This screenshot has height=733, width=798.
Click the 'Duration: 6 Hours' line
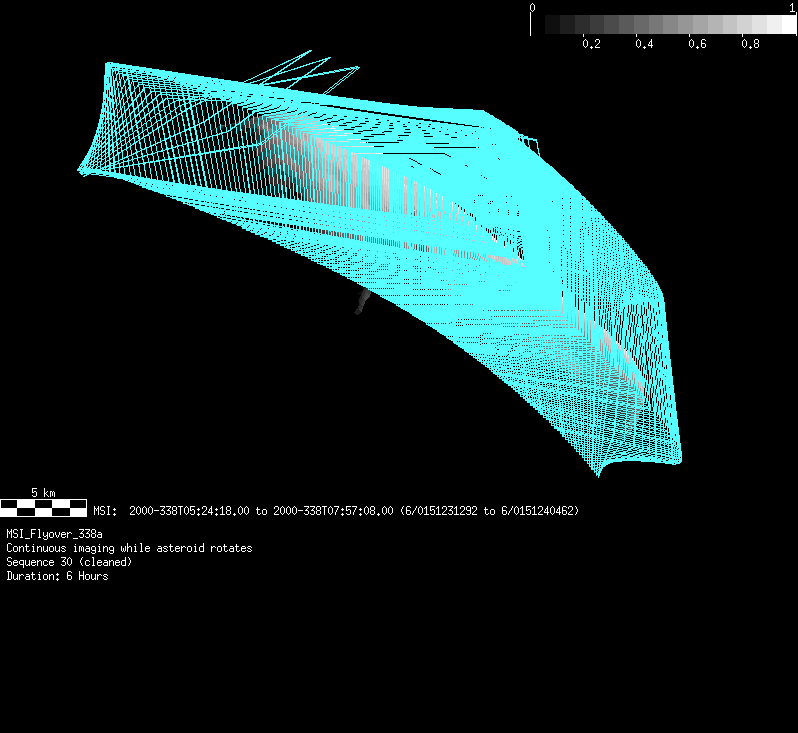tap(58, 576)
